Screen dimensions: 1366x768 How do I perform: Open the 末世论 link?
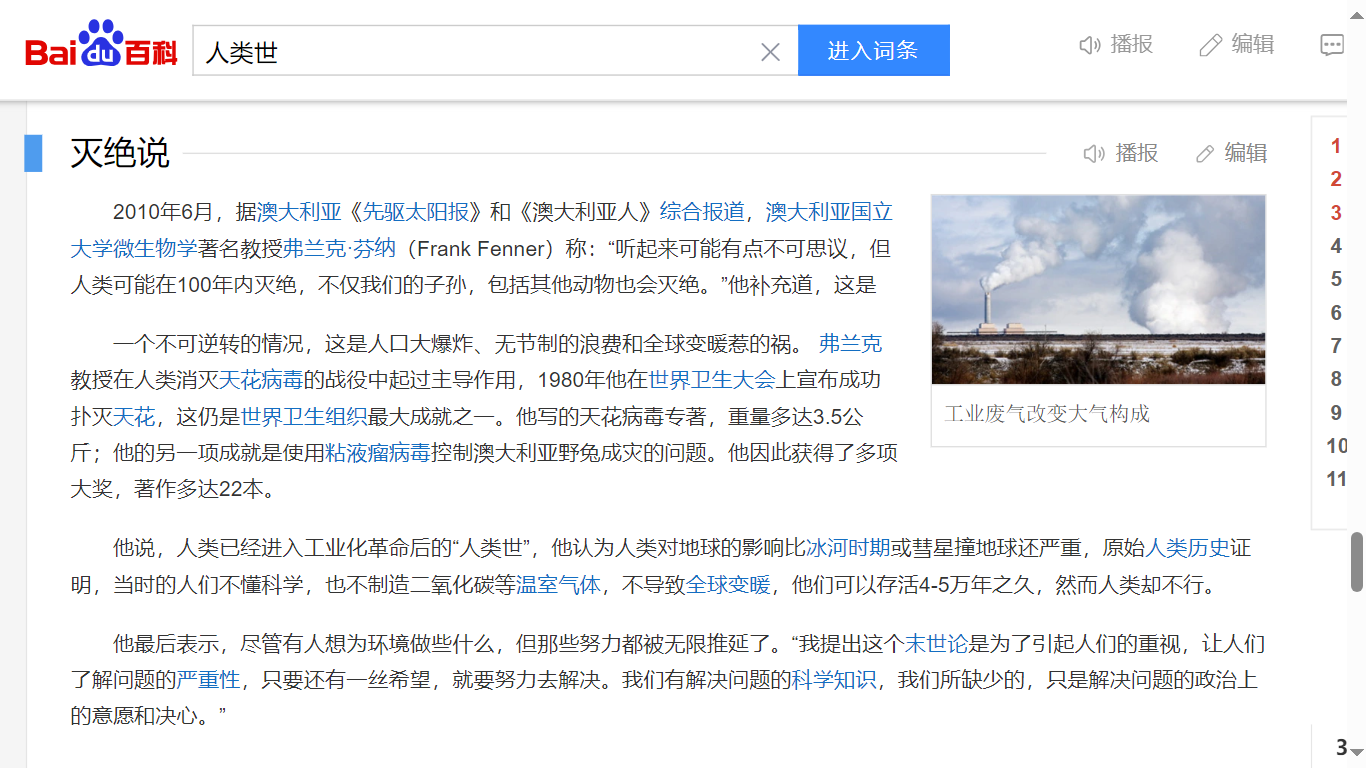(x=937, y=644)
